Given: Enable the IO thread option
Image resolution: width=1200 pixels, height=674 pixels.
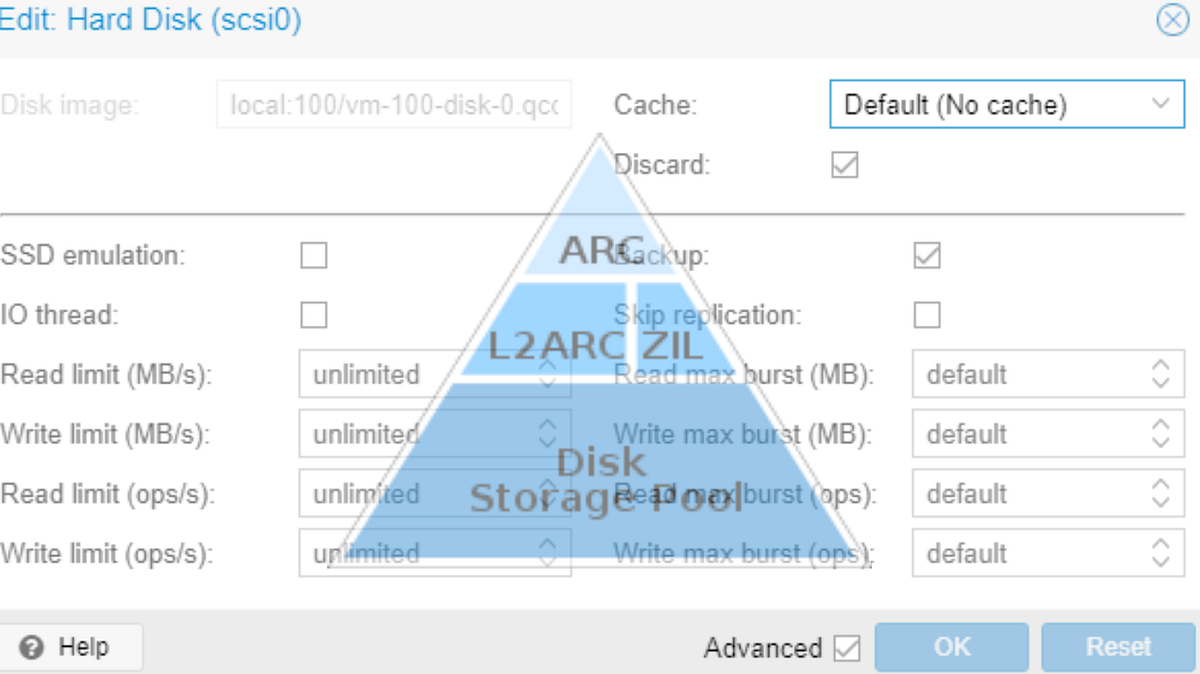Looking at the screenshot, I should 313,314.
